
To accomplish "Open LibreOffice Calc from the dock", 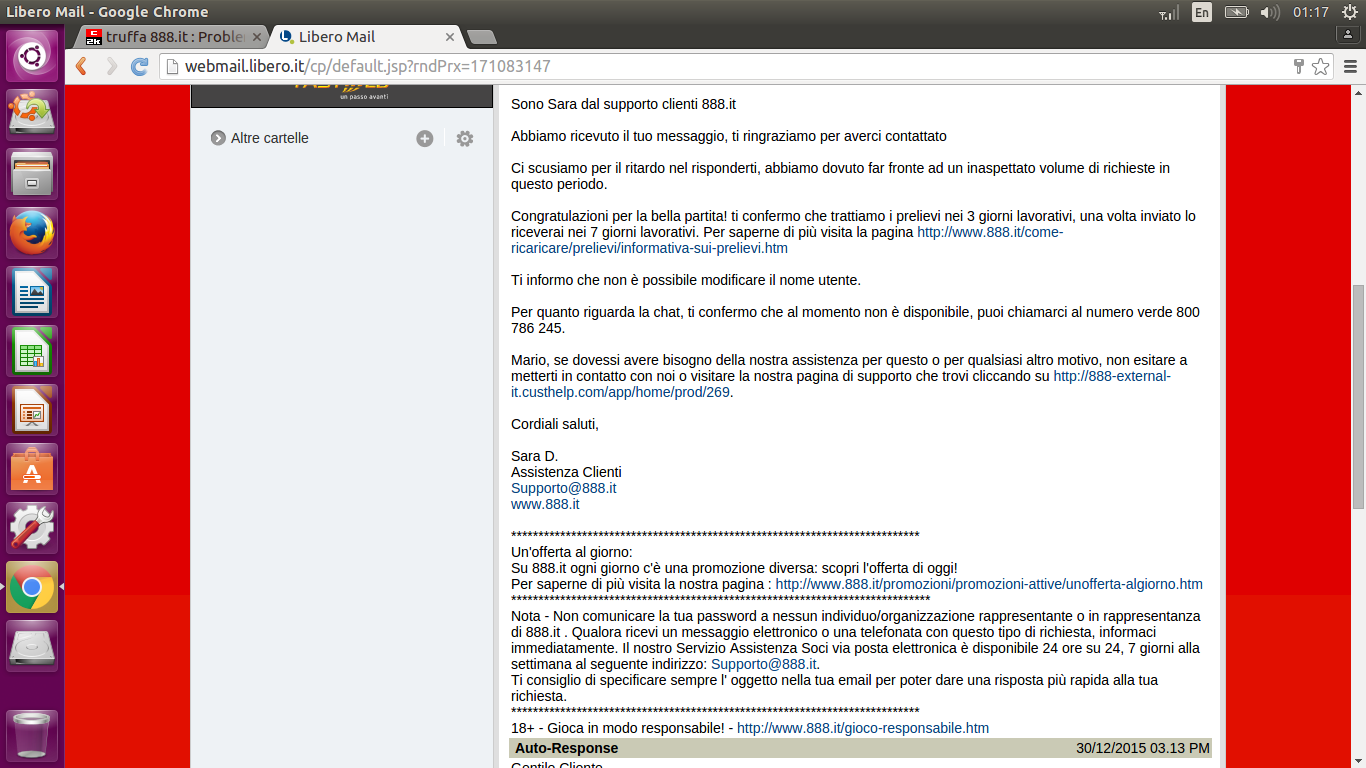I will point(33,351).
